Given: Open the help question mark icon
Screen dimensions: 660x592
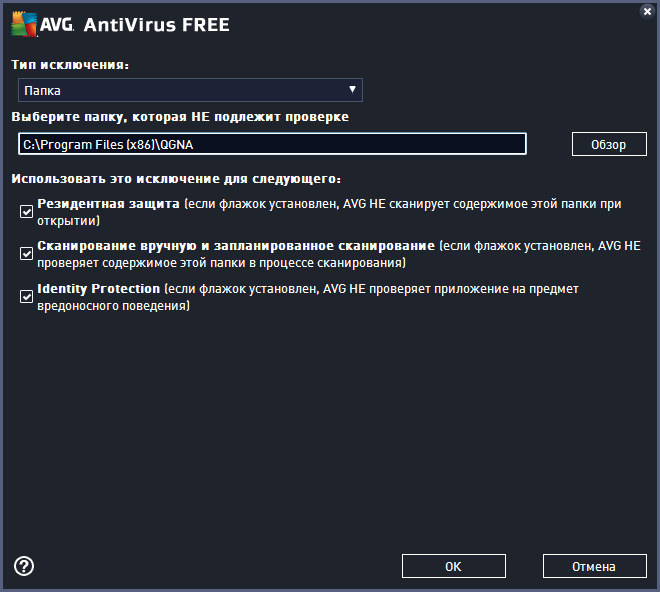Looking at the screenshot, I should 24,566.
